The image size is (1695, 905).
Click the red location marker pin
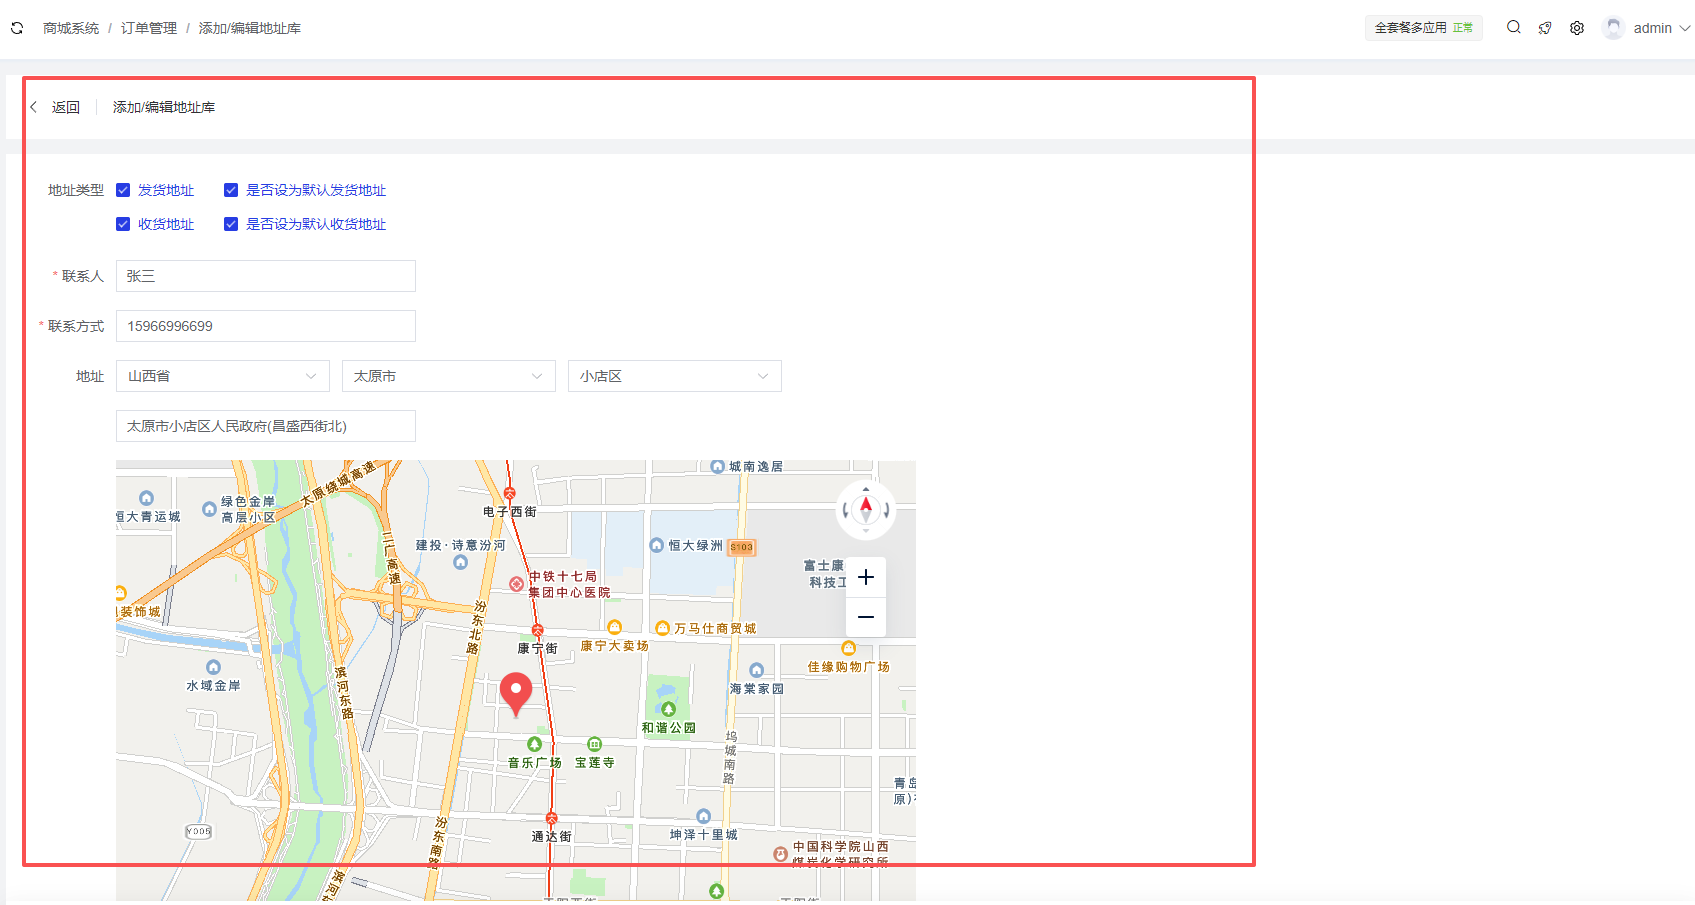coord(516,692)
